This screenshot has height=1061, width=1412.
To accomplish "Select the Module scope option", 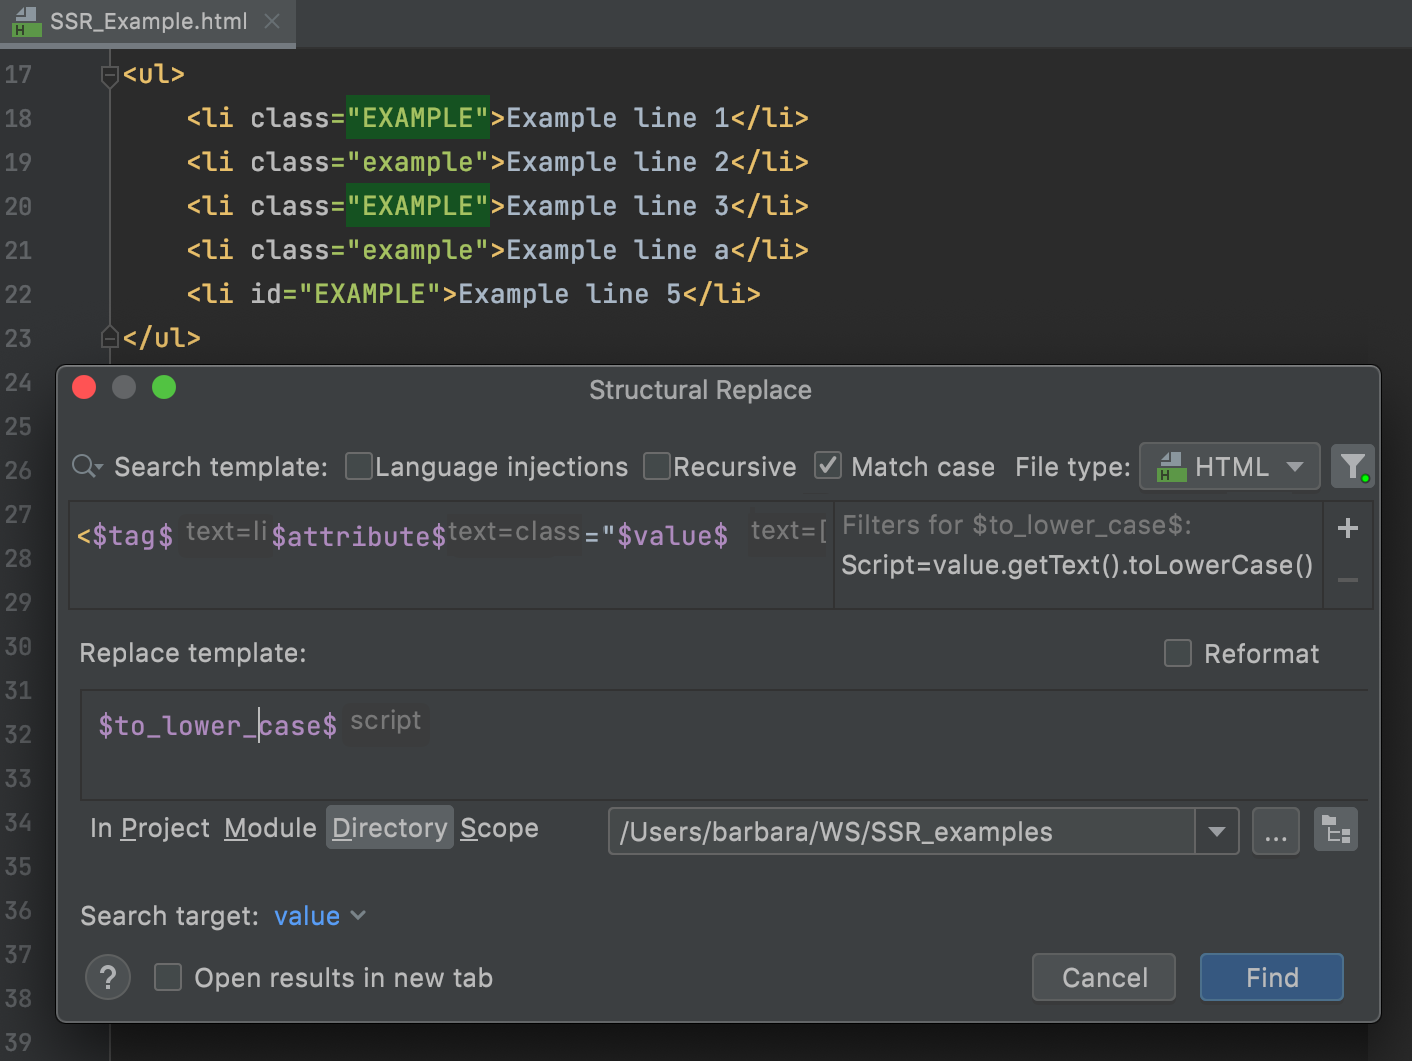I will (x=270, y=828).
